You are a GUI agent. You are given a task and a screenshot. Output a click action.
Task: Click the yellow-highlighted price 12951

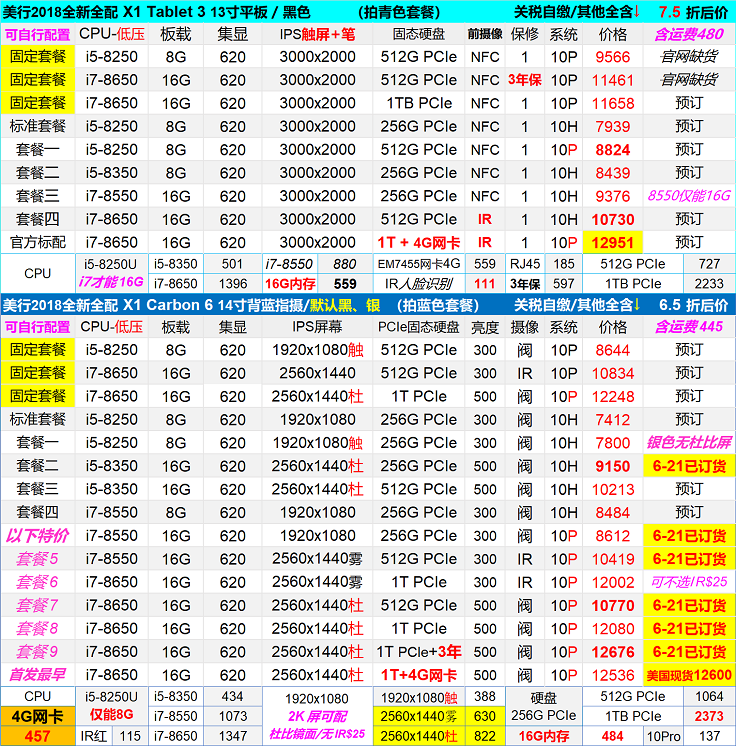tap(612, 243)
